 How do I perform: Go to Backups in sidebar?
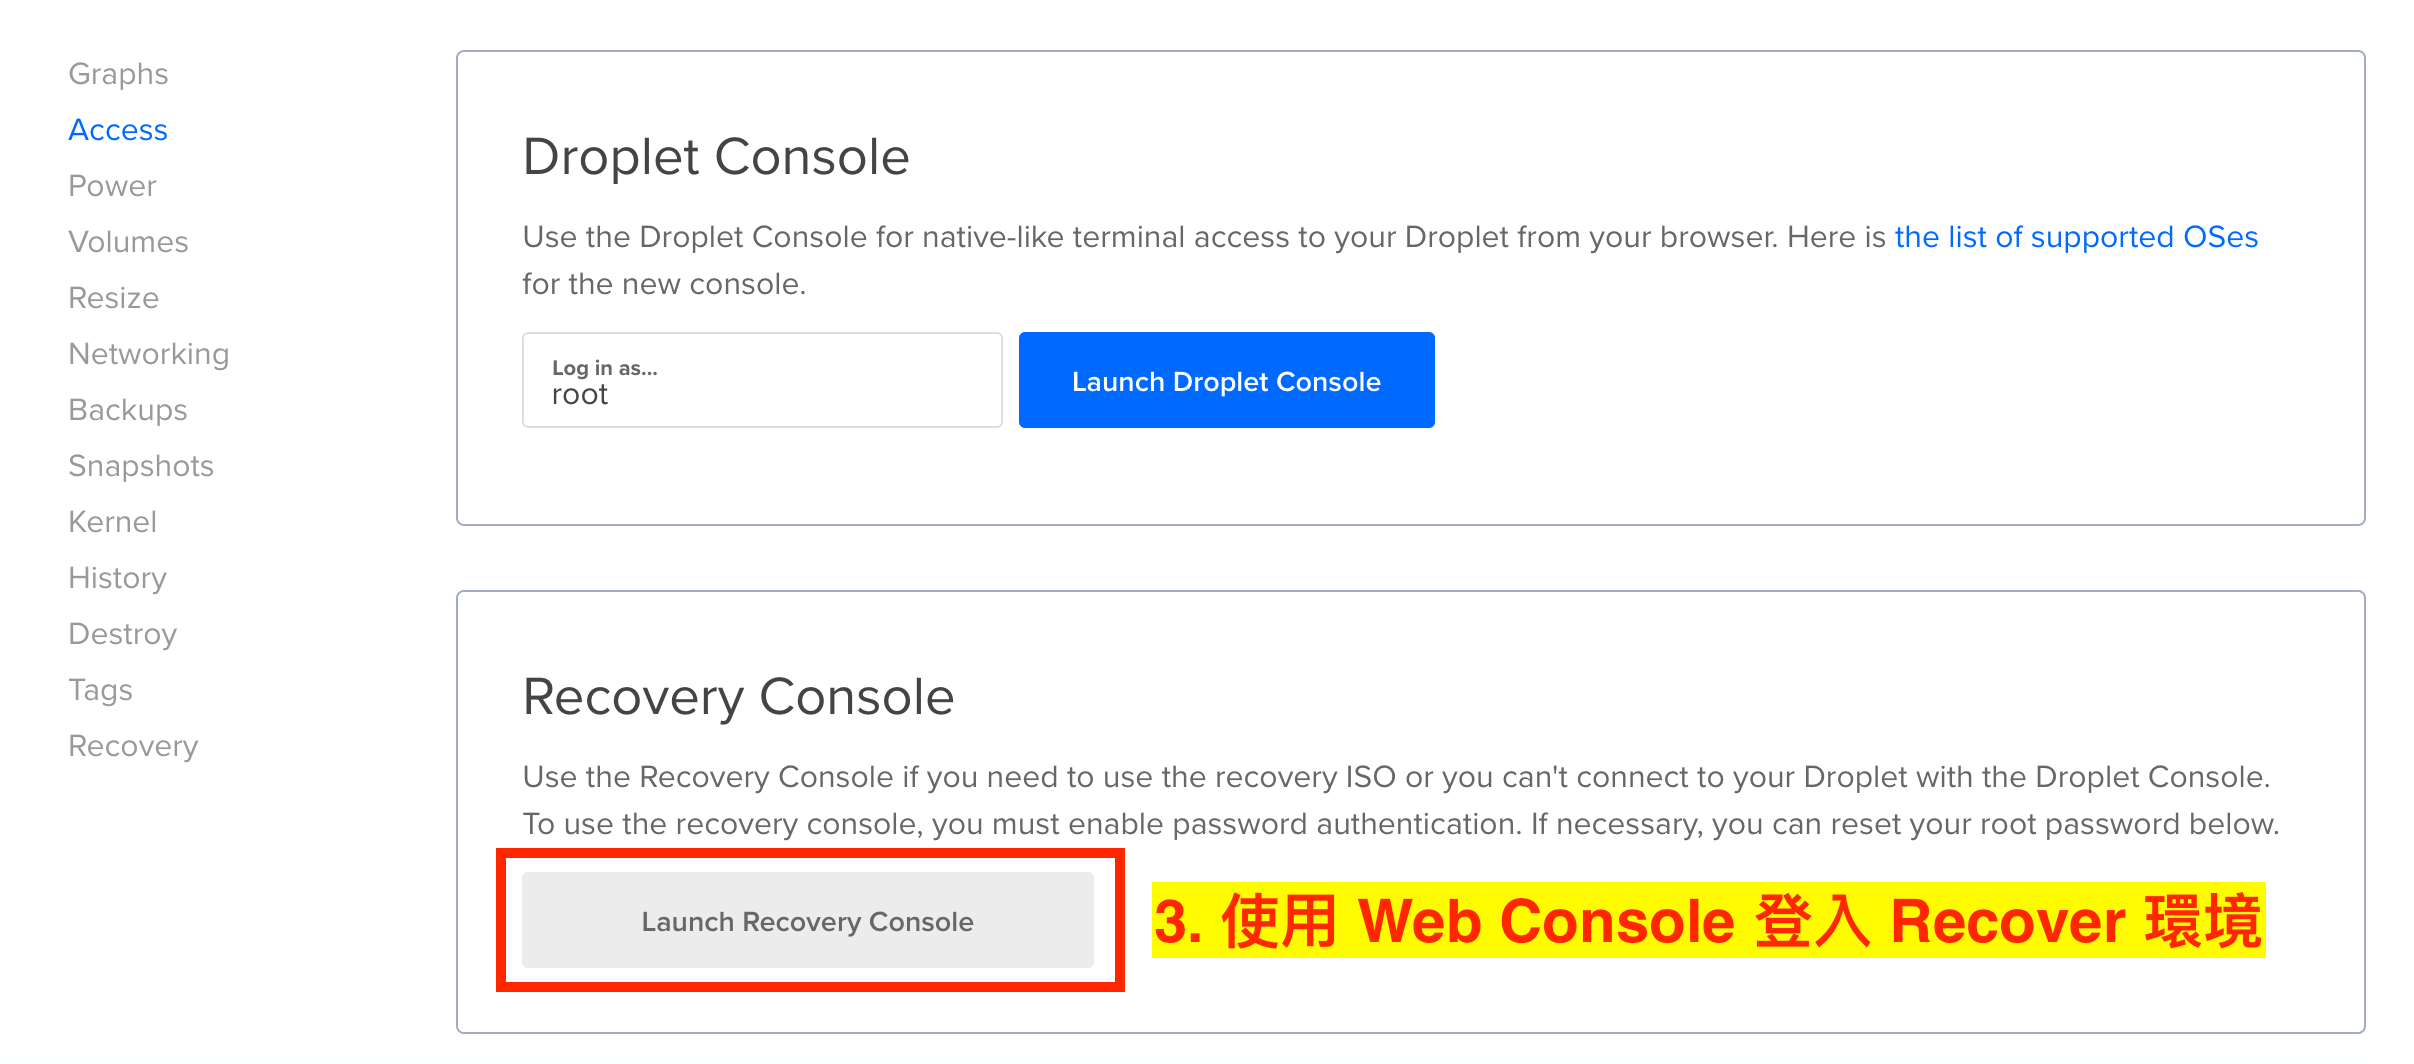click(x=128, y=410)
